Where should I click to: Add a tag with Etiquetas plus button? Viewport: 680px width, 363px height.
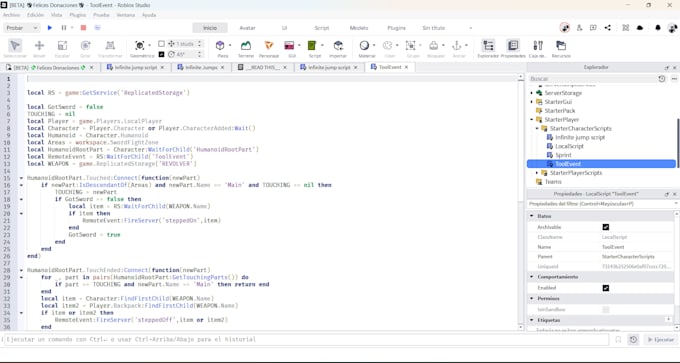pyautogui.click(x=668, y=320)
